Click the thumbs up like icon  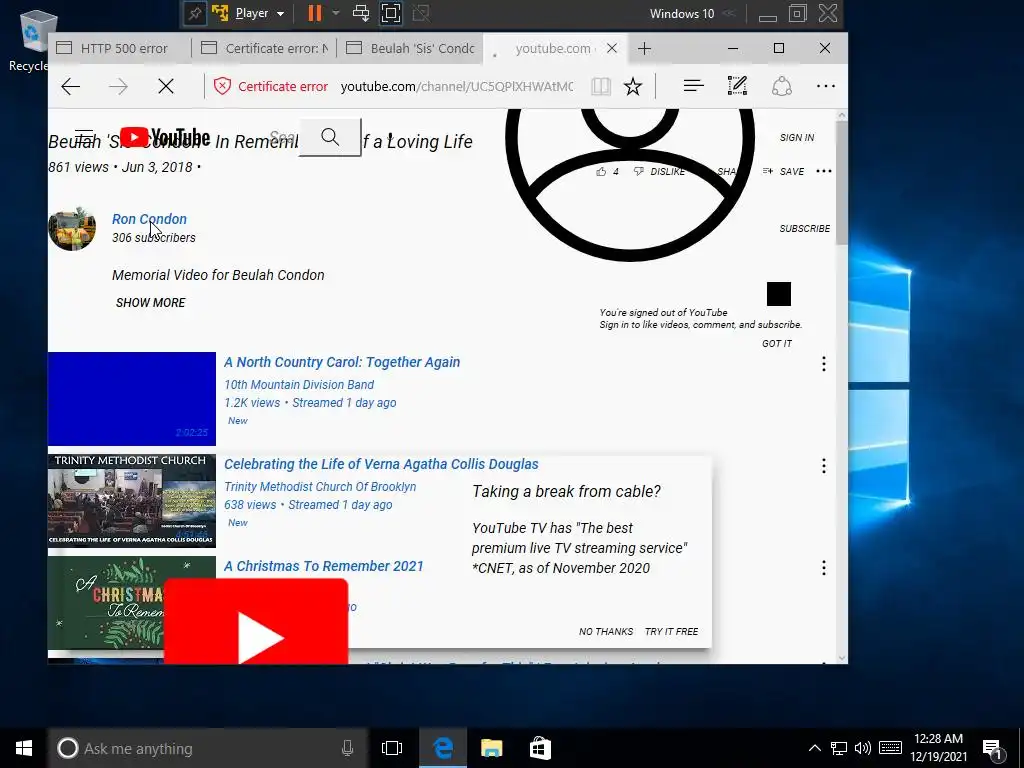tap(601, 171)
